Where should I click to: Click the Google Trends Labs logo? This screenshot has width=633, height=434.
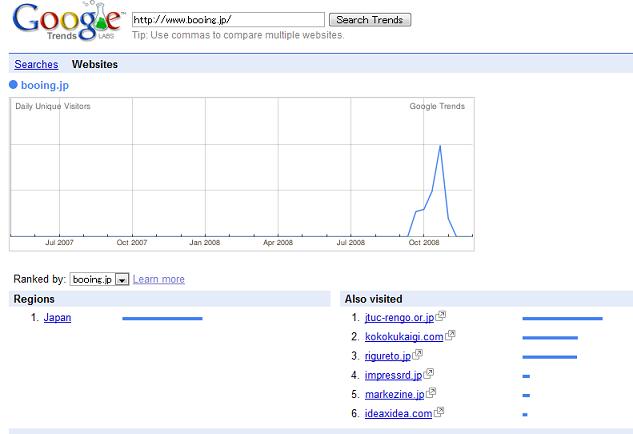click(x=67, y=21)
